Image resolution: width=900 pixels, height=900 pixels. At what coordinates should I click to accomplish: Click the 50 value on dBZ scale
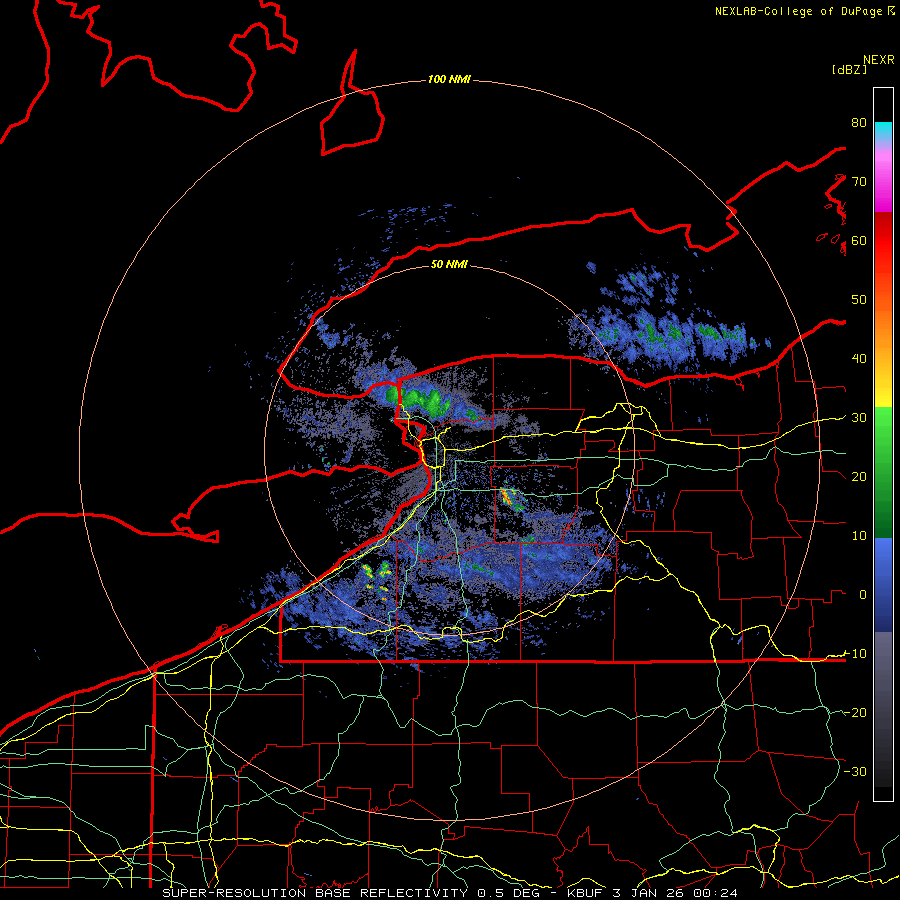pos(859,300)
